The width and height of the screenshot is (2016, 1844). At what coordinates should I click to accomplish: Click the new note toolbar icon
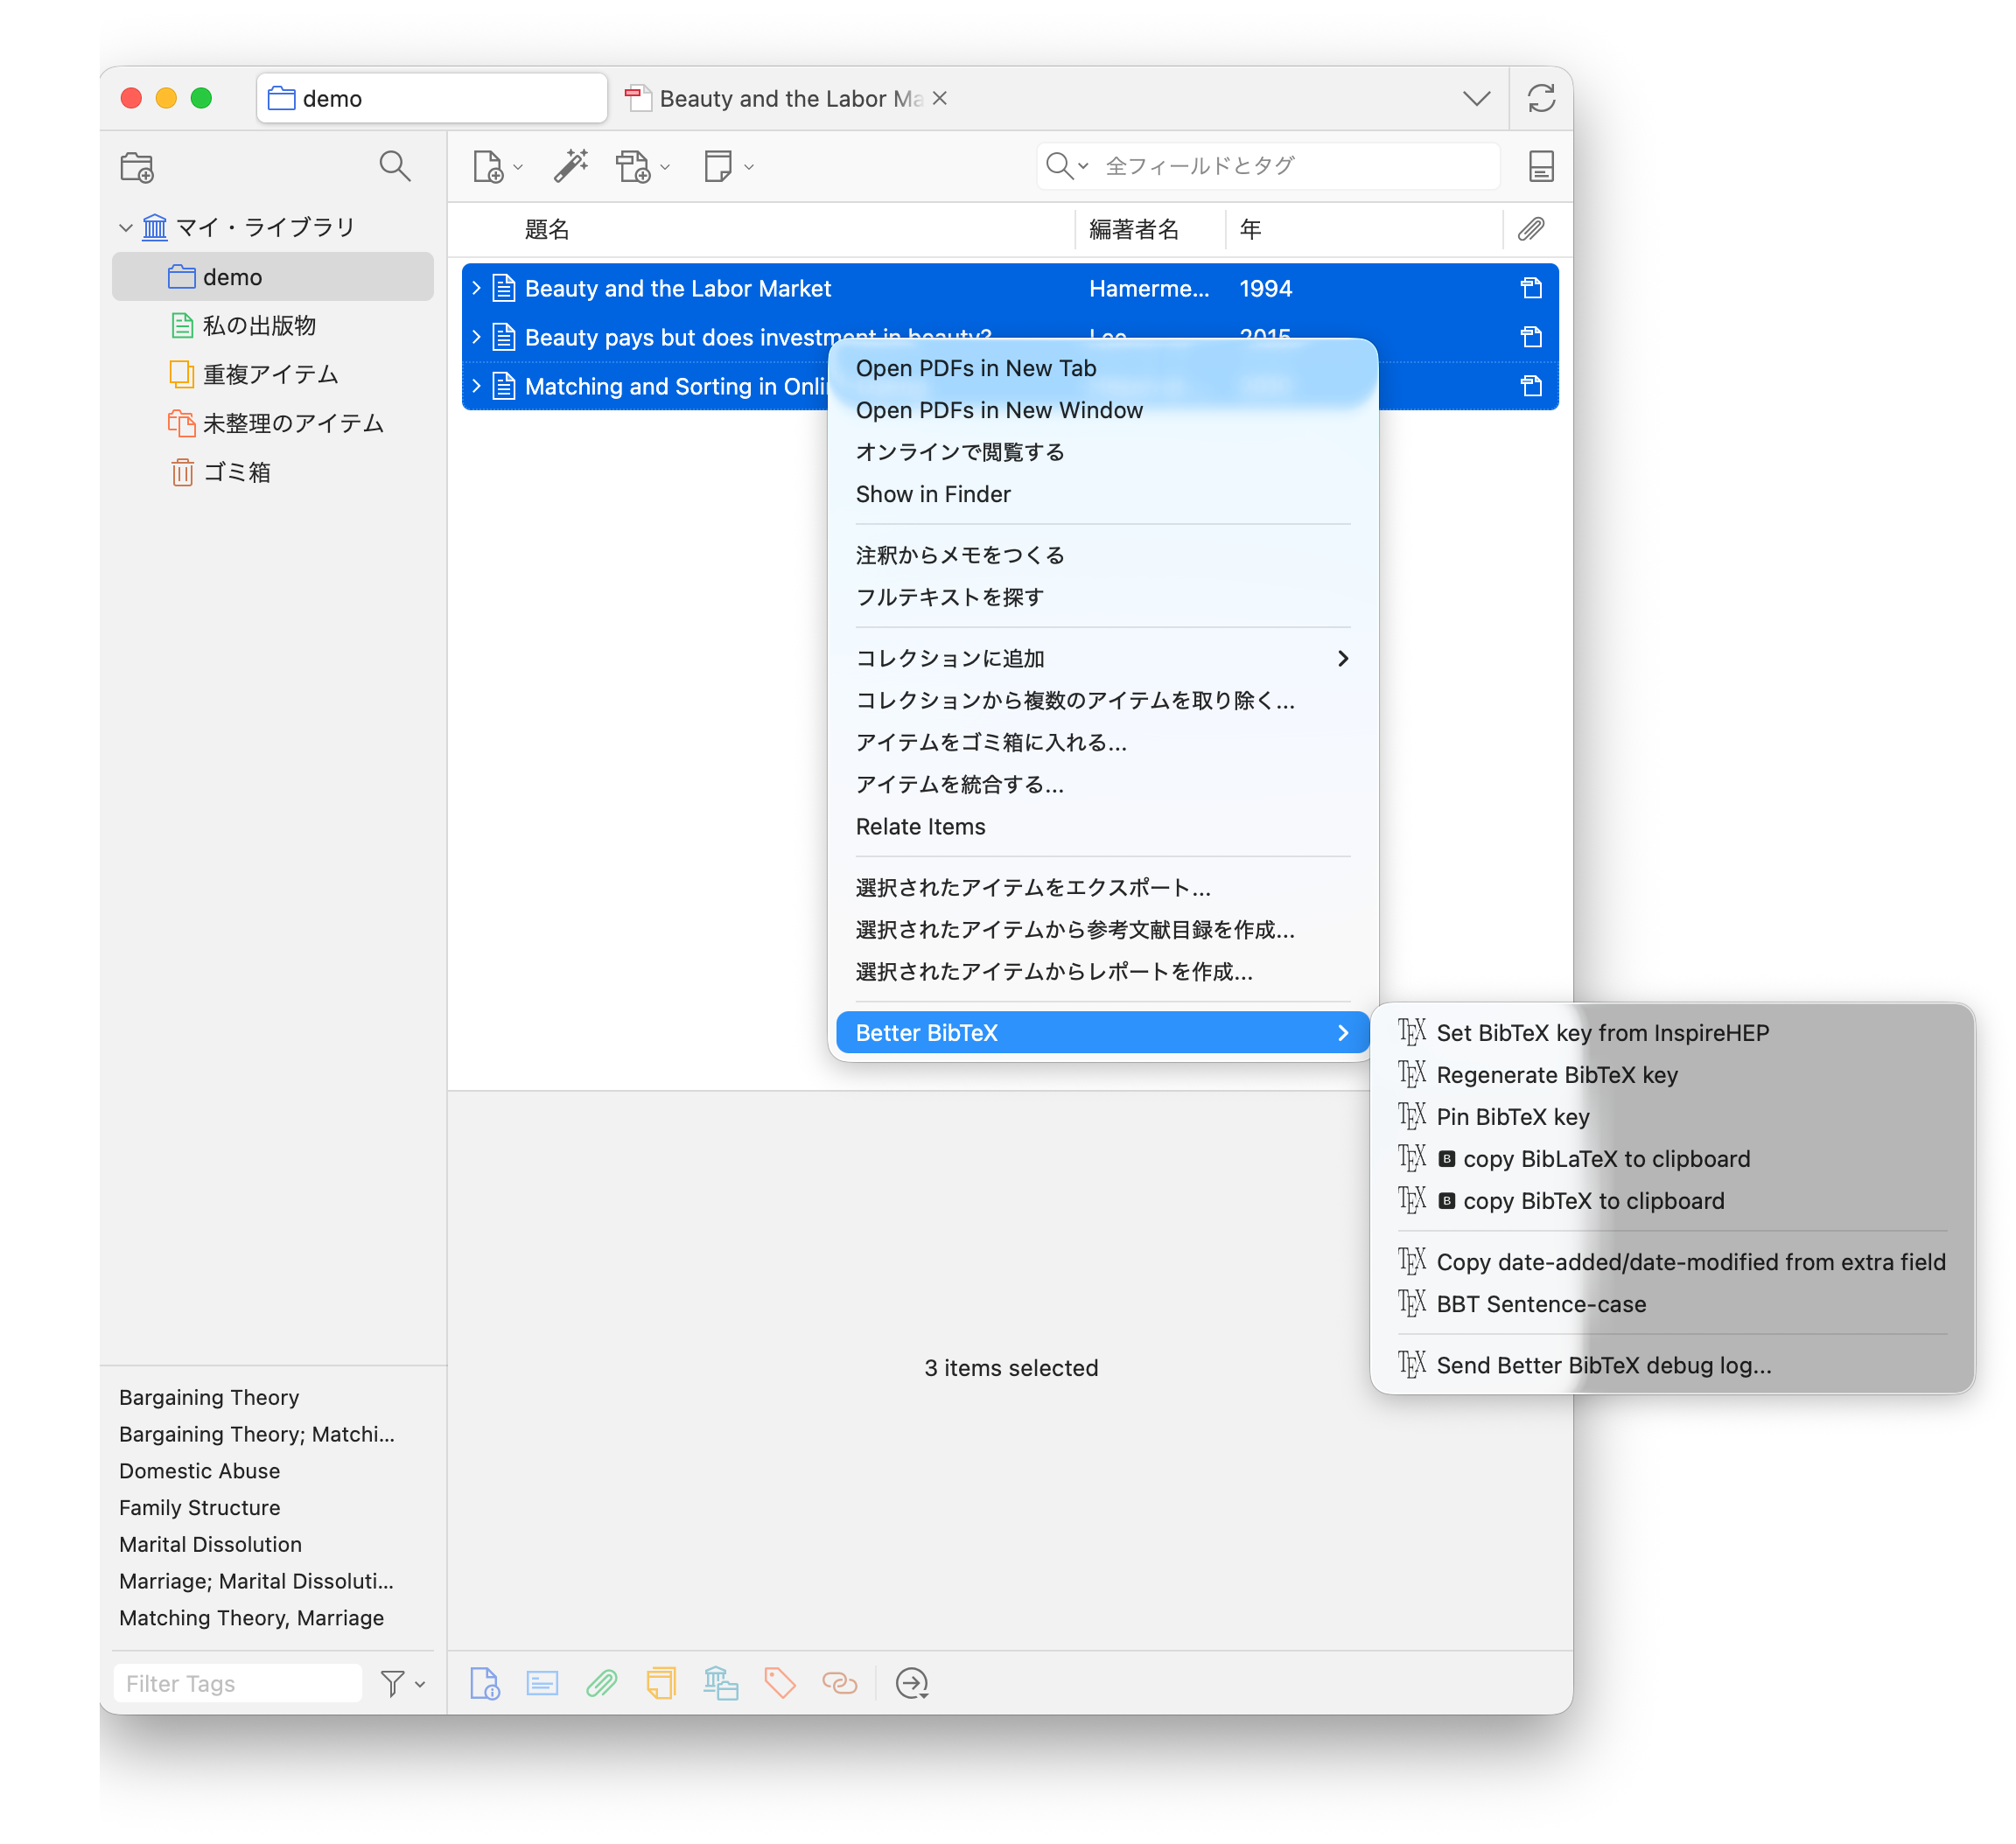(x=718, y=166)
